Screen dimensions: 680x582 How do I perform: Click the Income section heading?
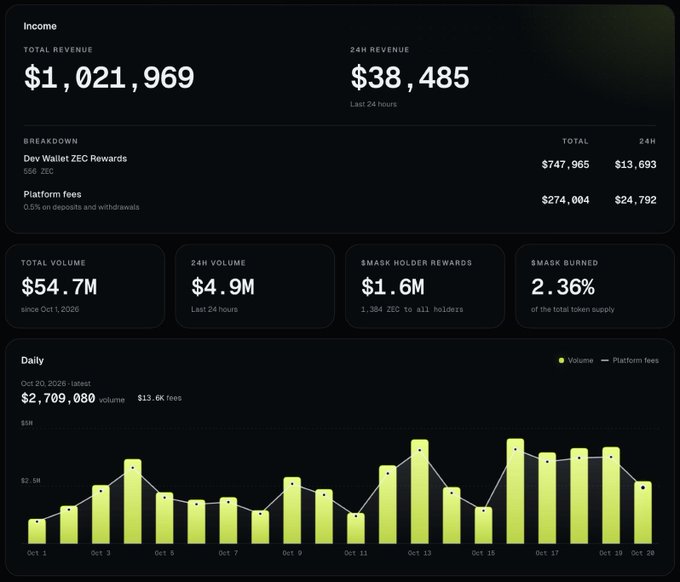pyautogui.click(x=40, y=26)
